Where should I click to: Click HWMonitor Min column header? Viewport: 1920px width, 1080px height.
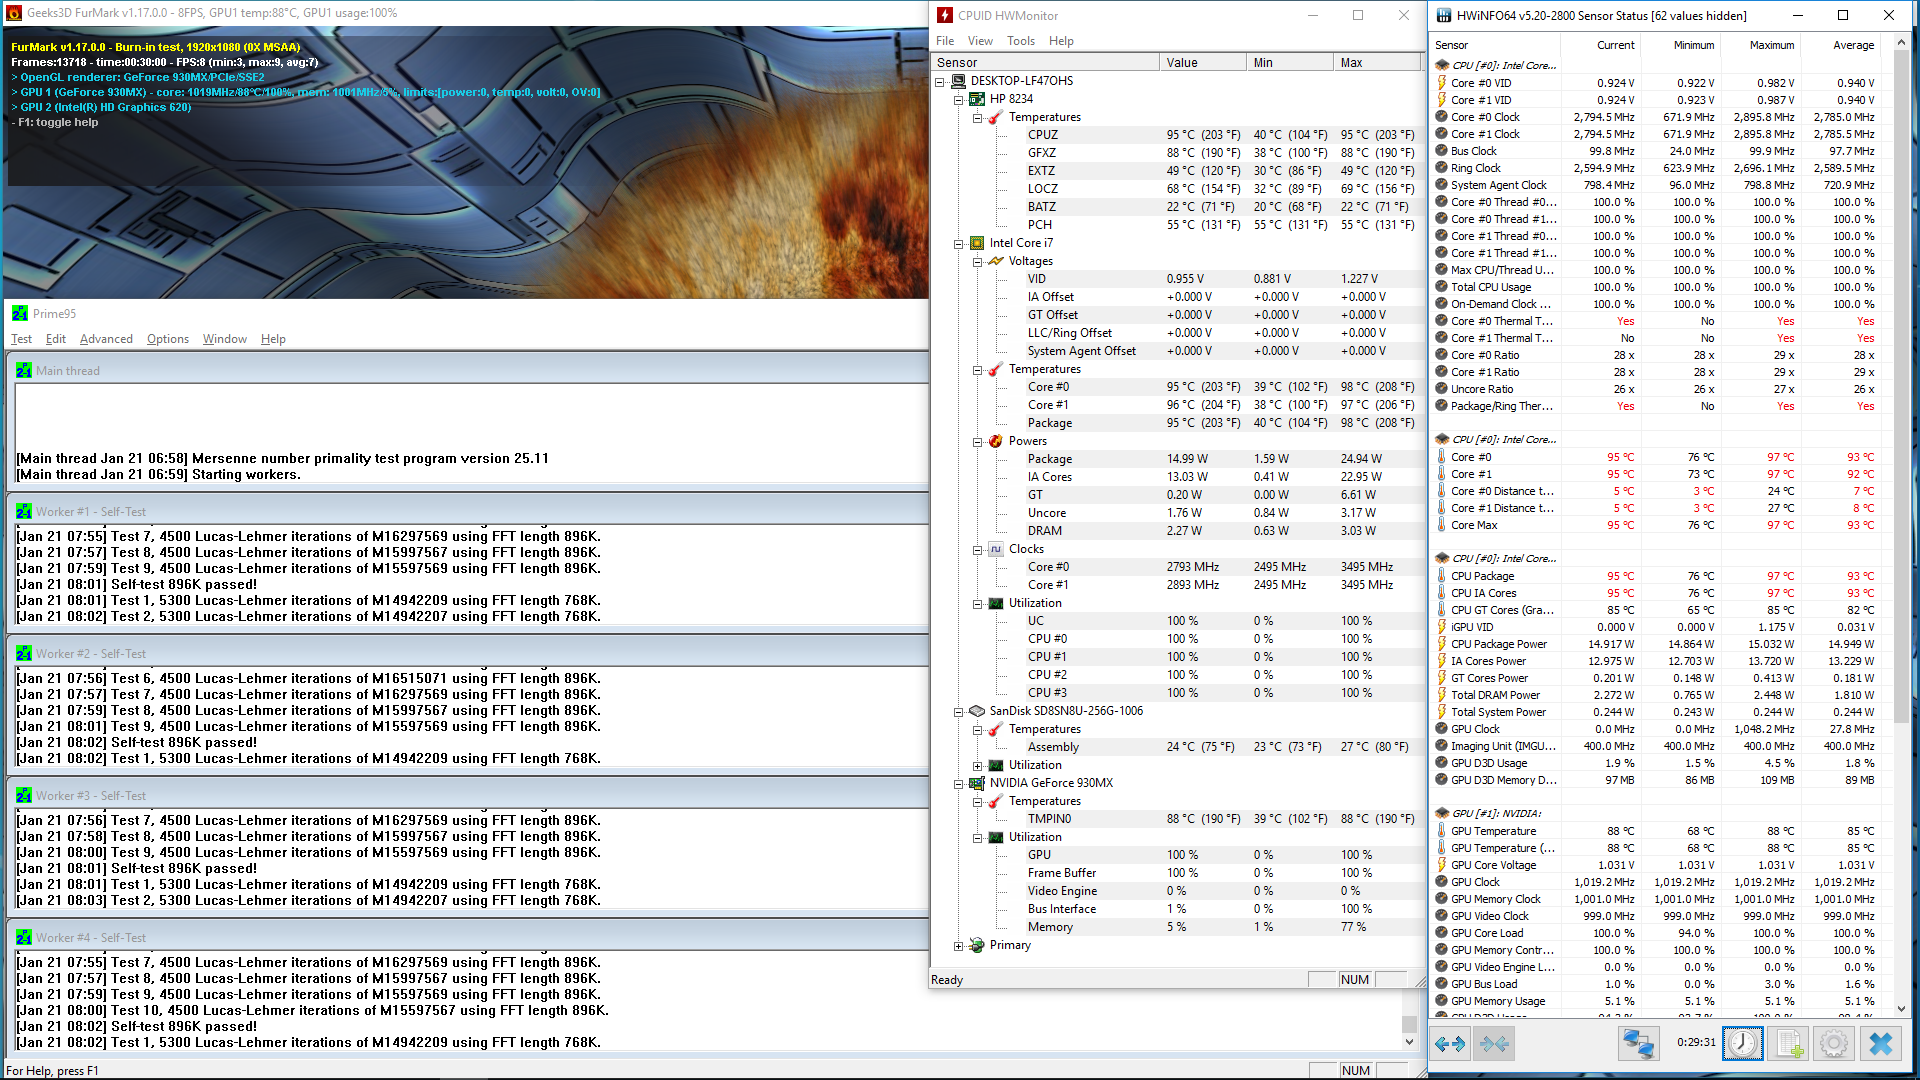pyautogui.click(x=1290, y=62)
